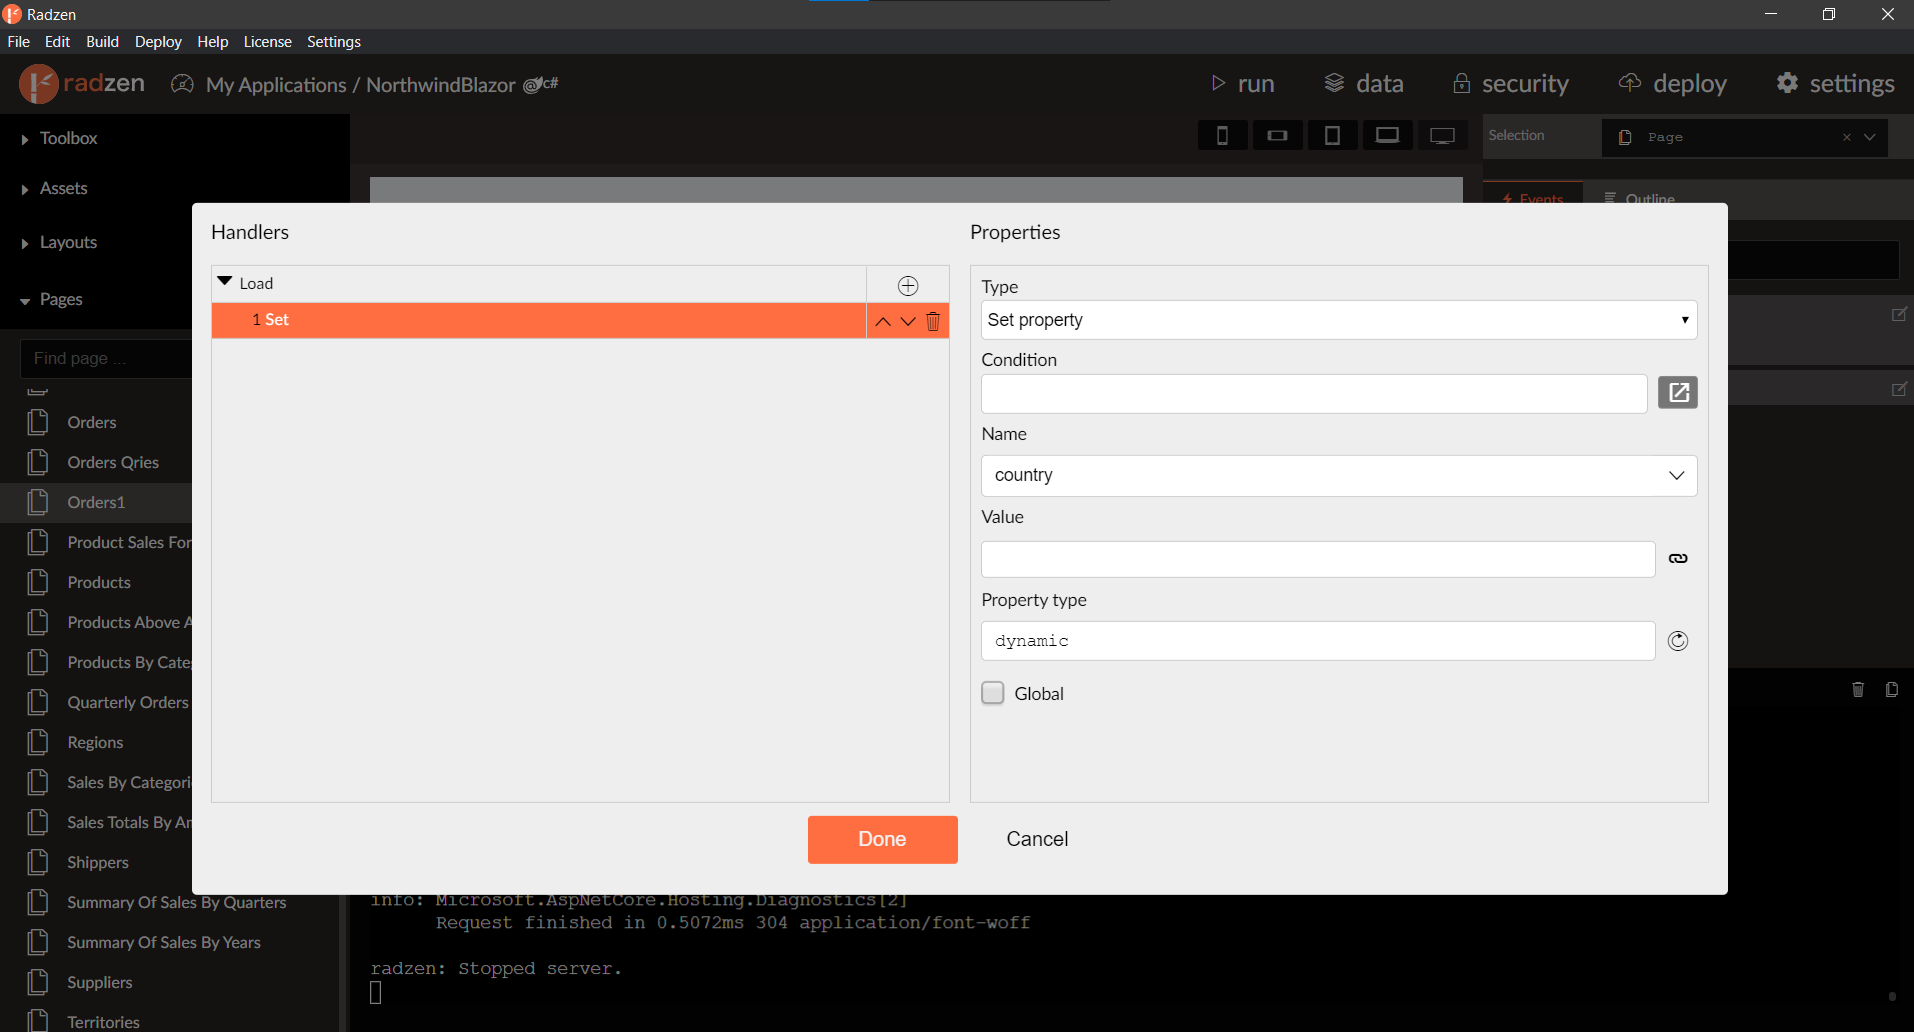Open the Build menu
This screenshot has height=1032, width=1914.
click(x=102, y=42)
